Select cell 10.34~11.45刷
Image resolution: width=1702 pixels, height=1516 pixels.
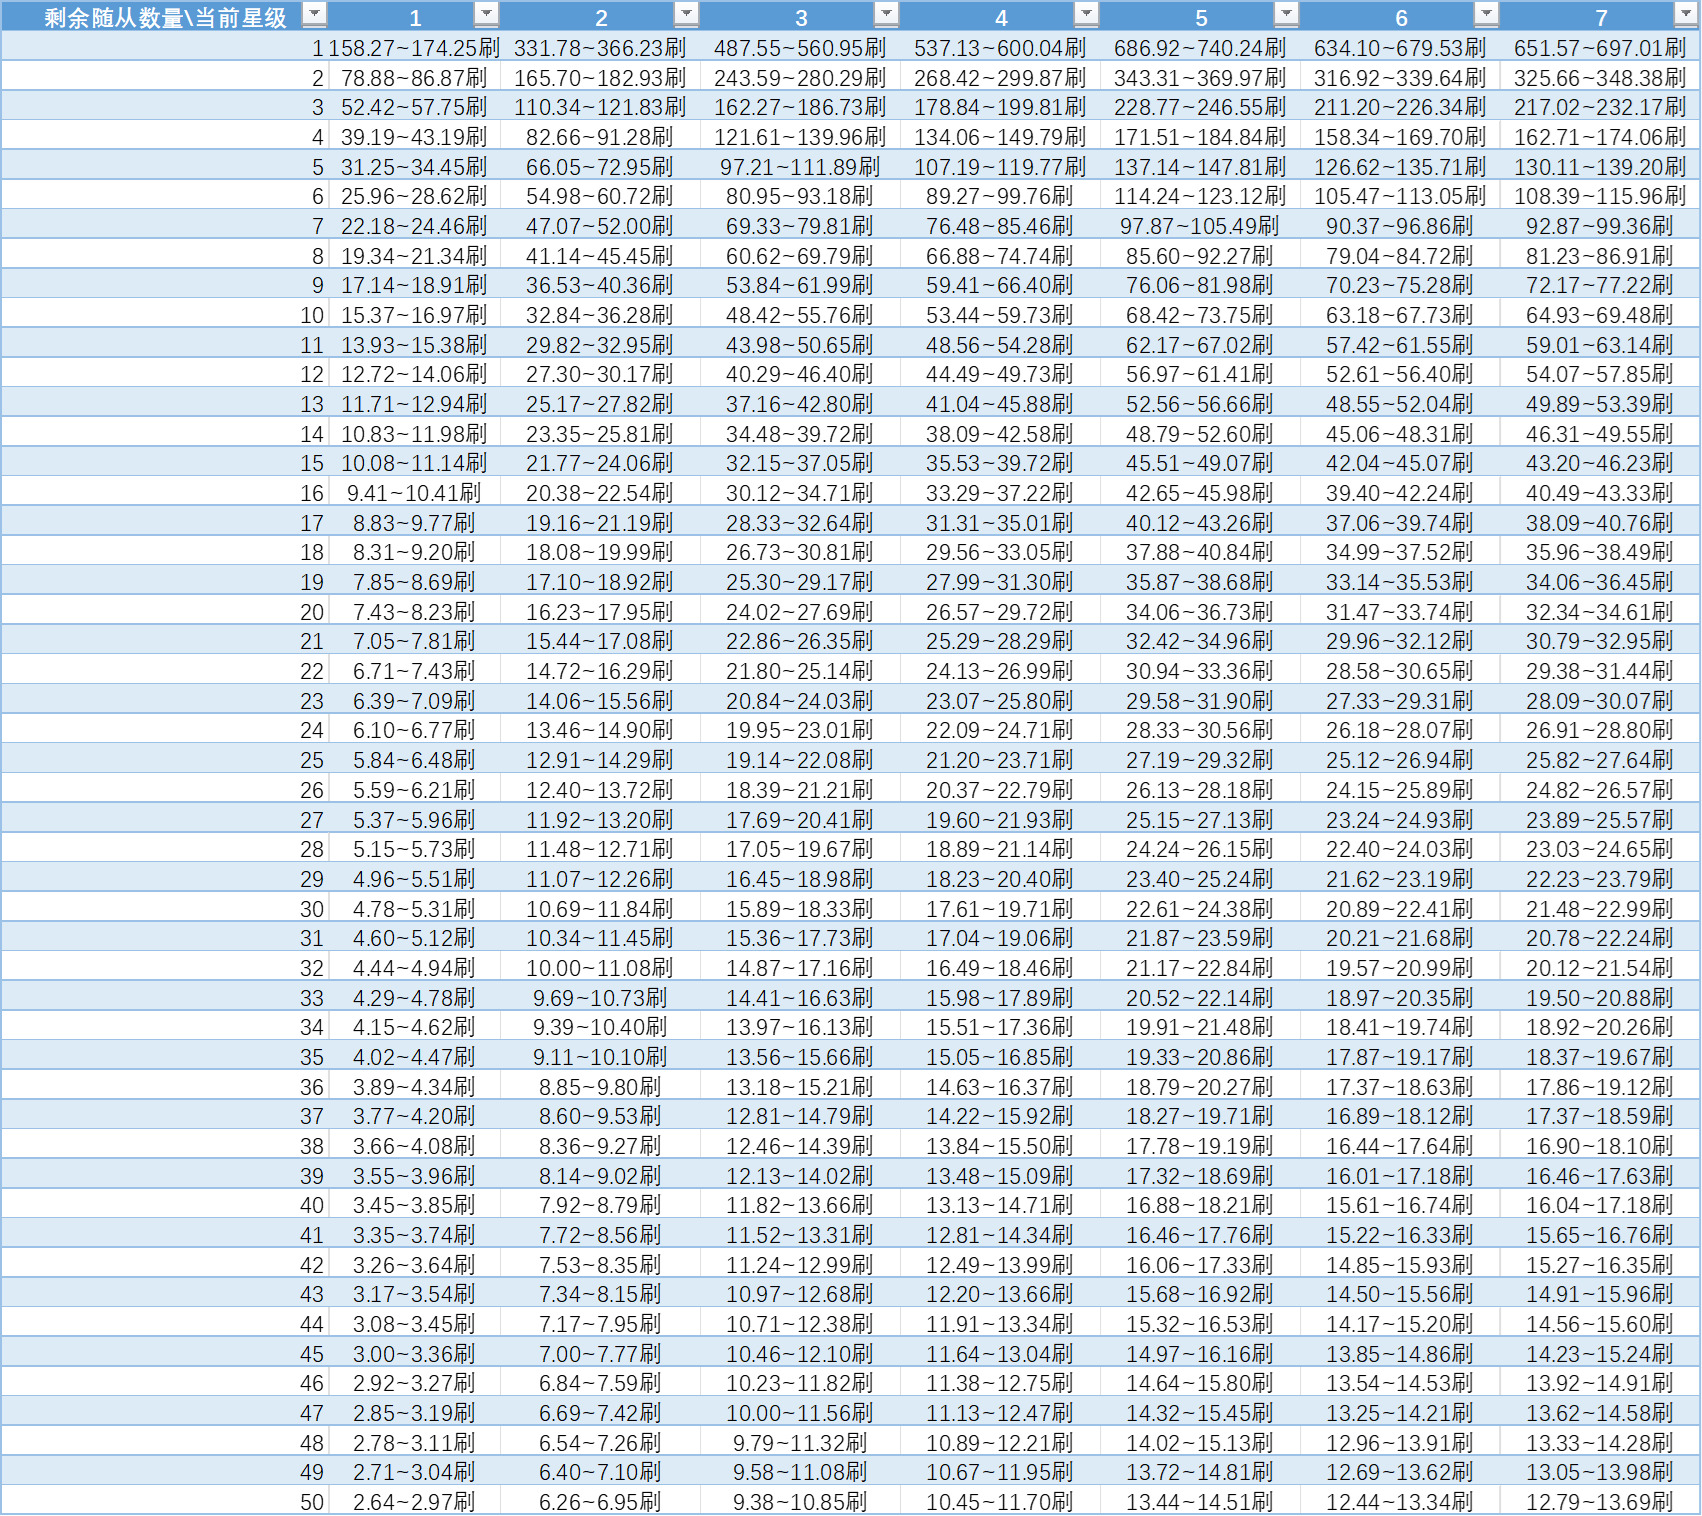click(x=600, y=937)
